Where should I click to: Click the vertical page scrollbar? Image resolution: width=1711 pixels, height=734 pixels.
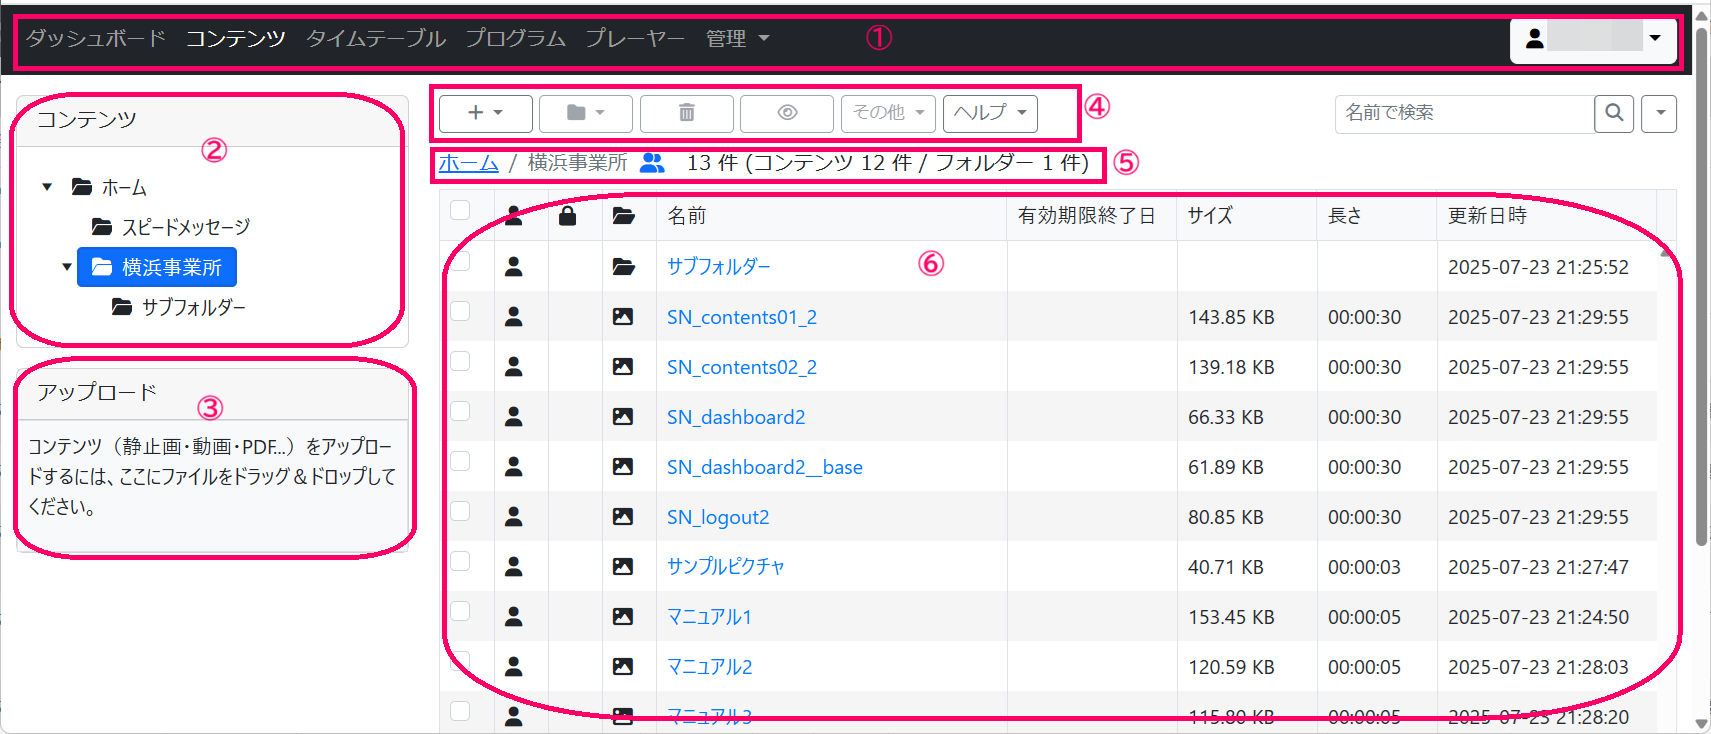1701,300
